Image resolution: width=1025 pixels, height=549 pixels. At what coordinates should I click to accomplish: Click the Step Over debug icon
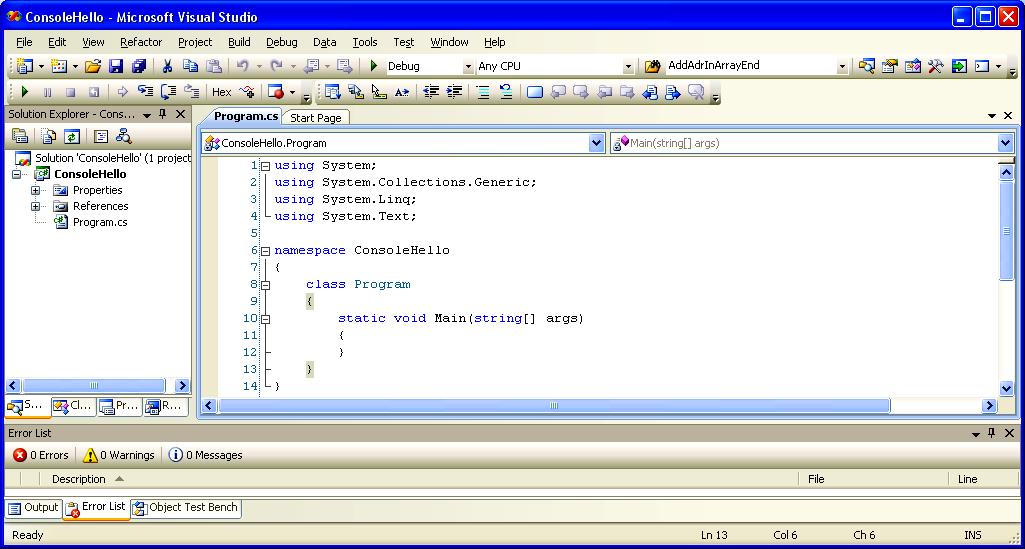168,92
